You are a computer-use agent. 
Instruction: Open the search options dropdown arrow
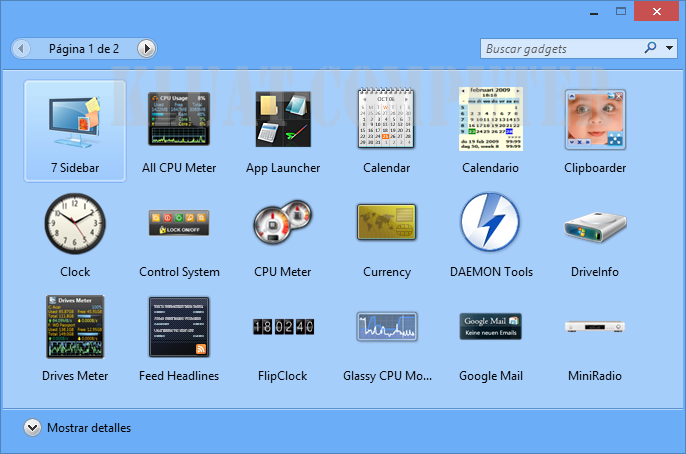(x=669, y=48)
